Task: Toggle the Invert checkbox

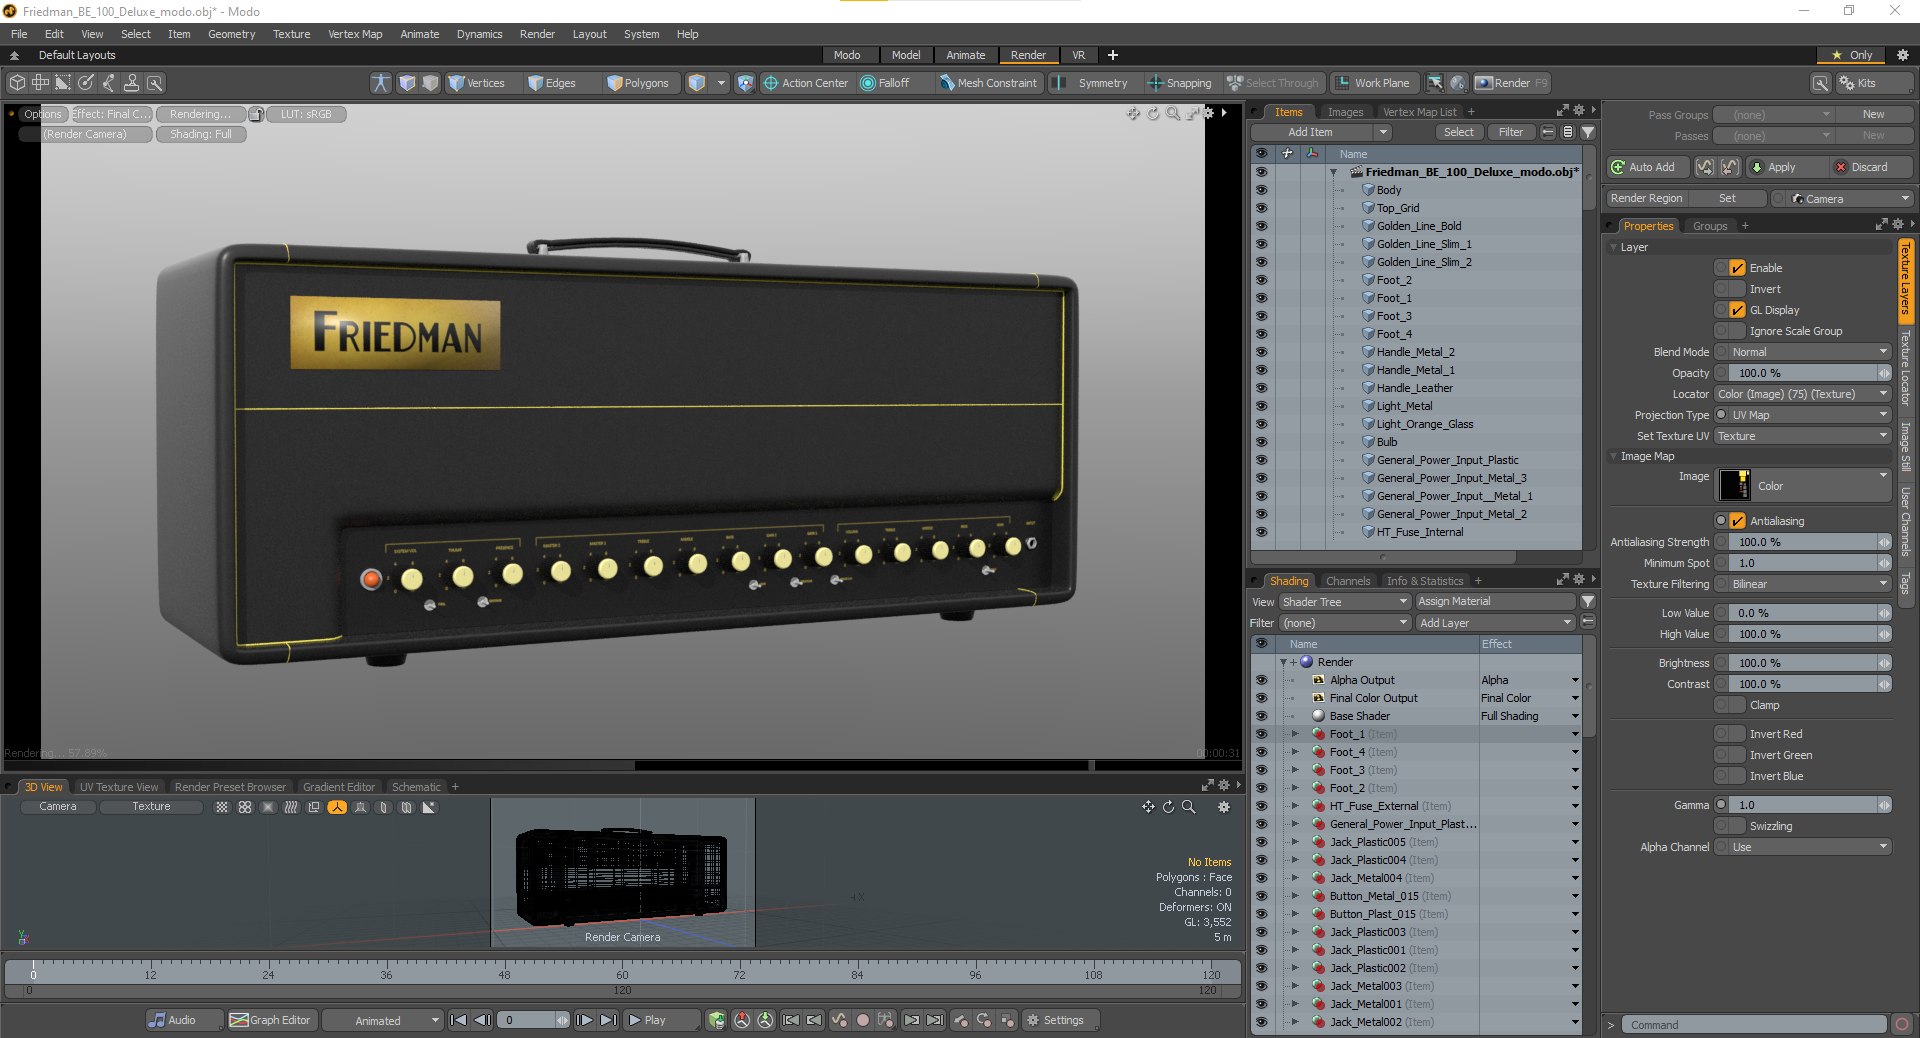Action: coord(1738,289)
